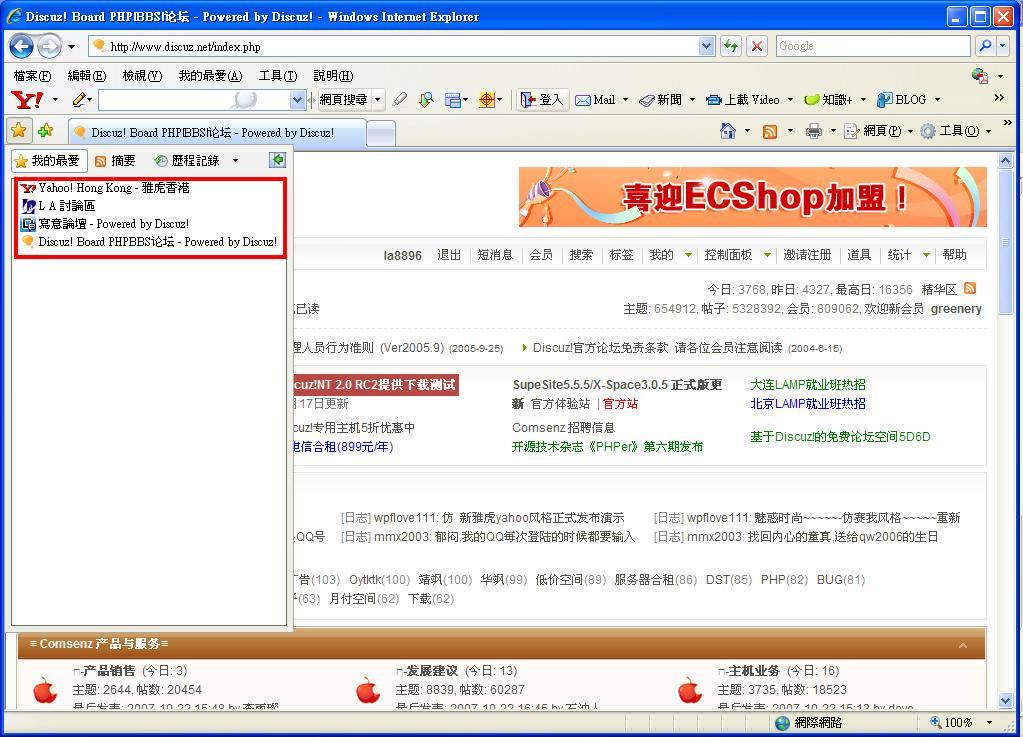Open the Yahoo toolbar window layout icon
Viewport: 1023px width, 737px height.
tap(453, 100)
